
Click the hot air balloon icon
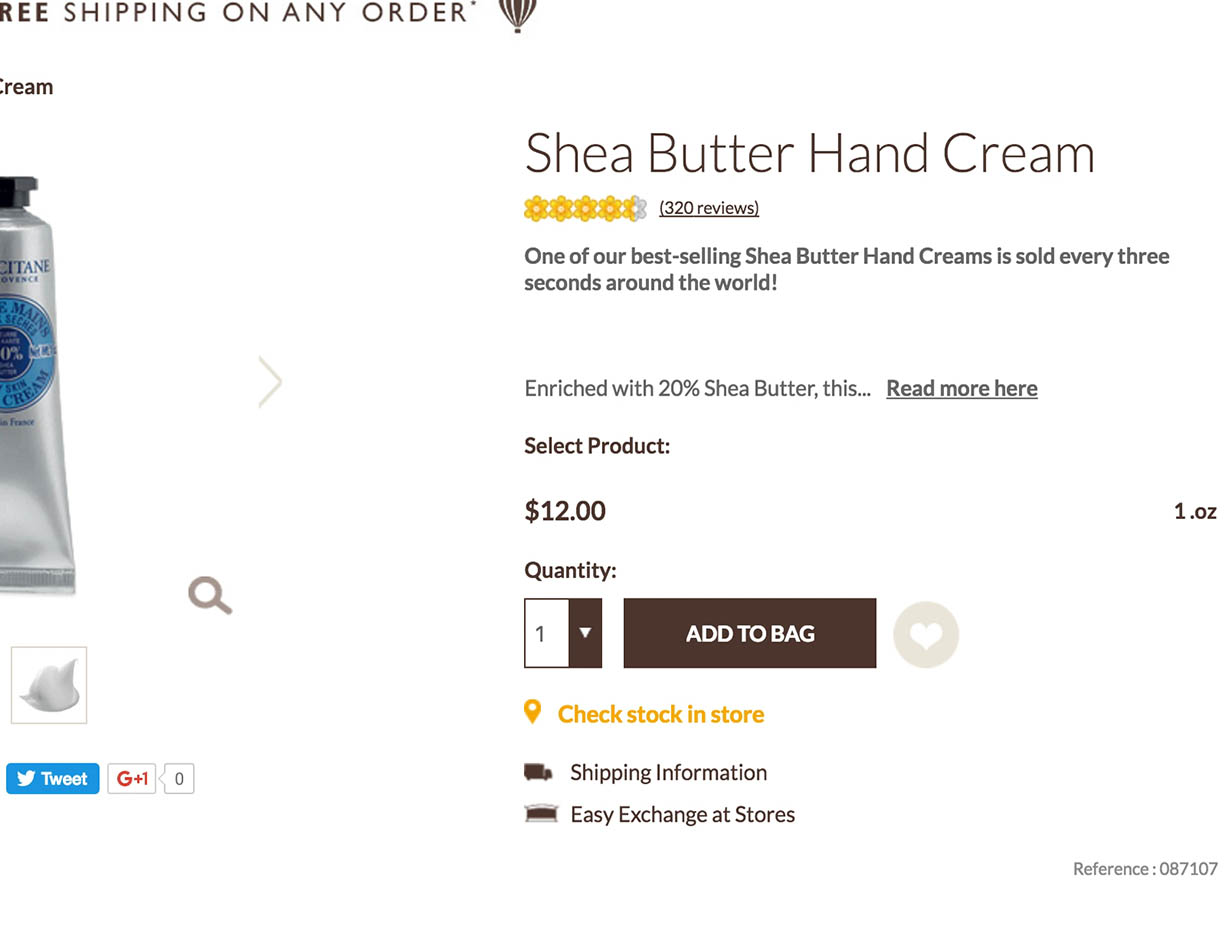[517, 14]
